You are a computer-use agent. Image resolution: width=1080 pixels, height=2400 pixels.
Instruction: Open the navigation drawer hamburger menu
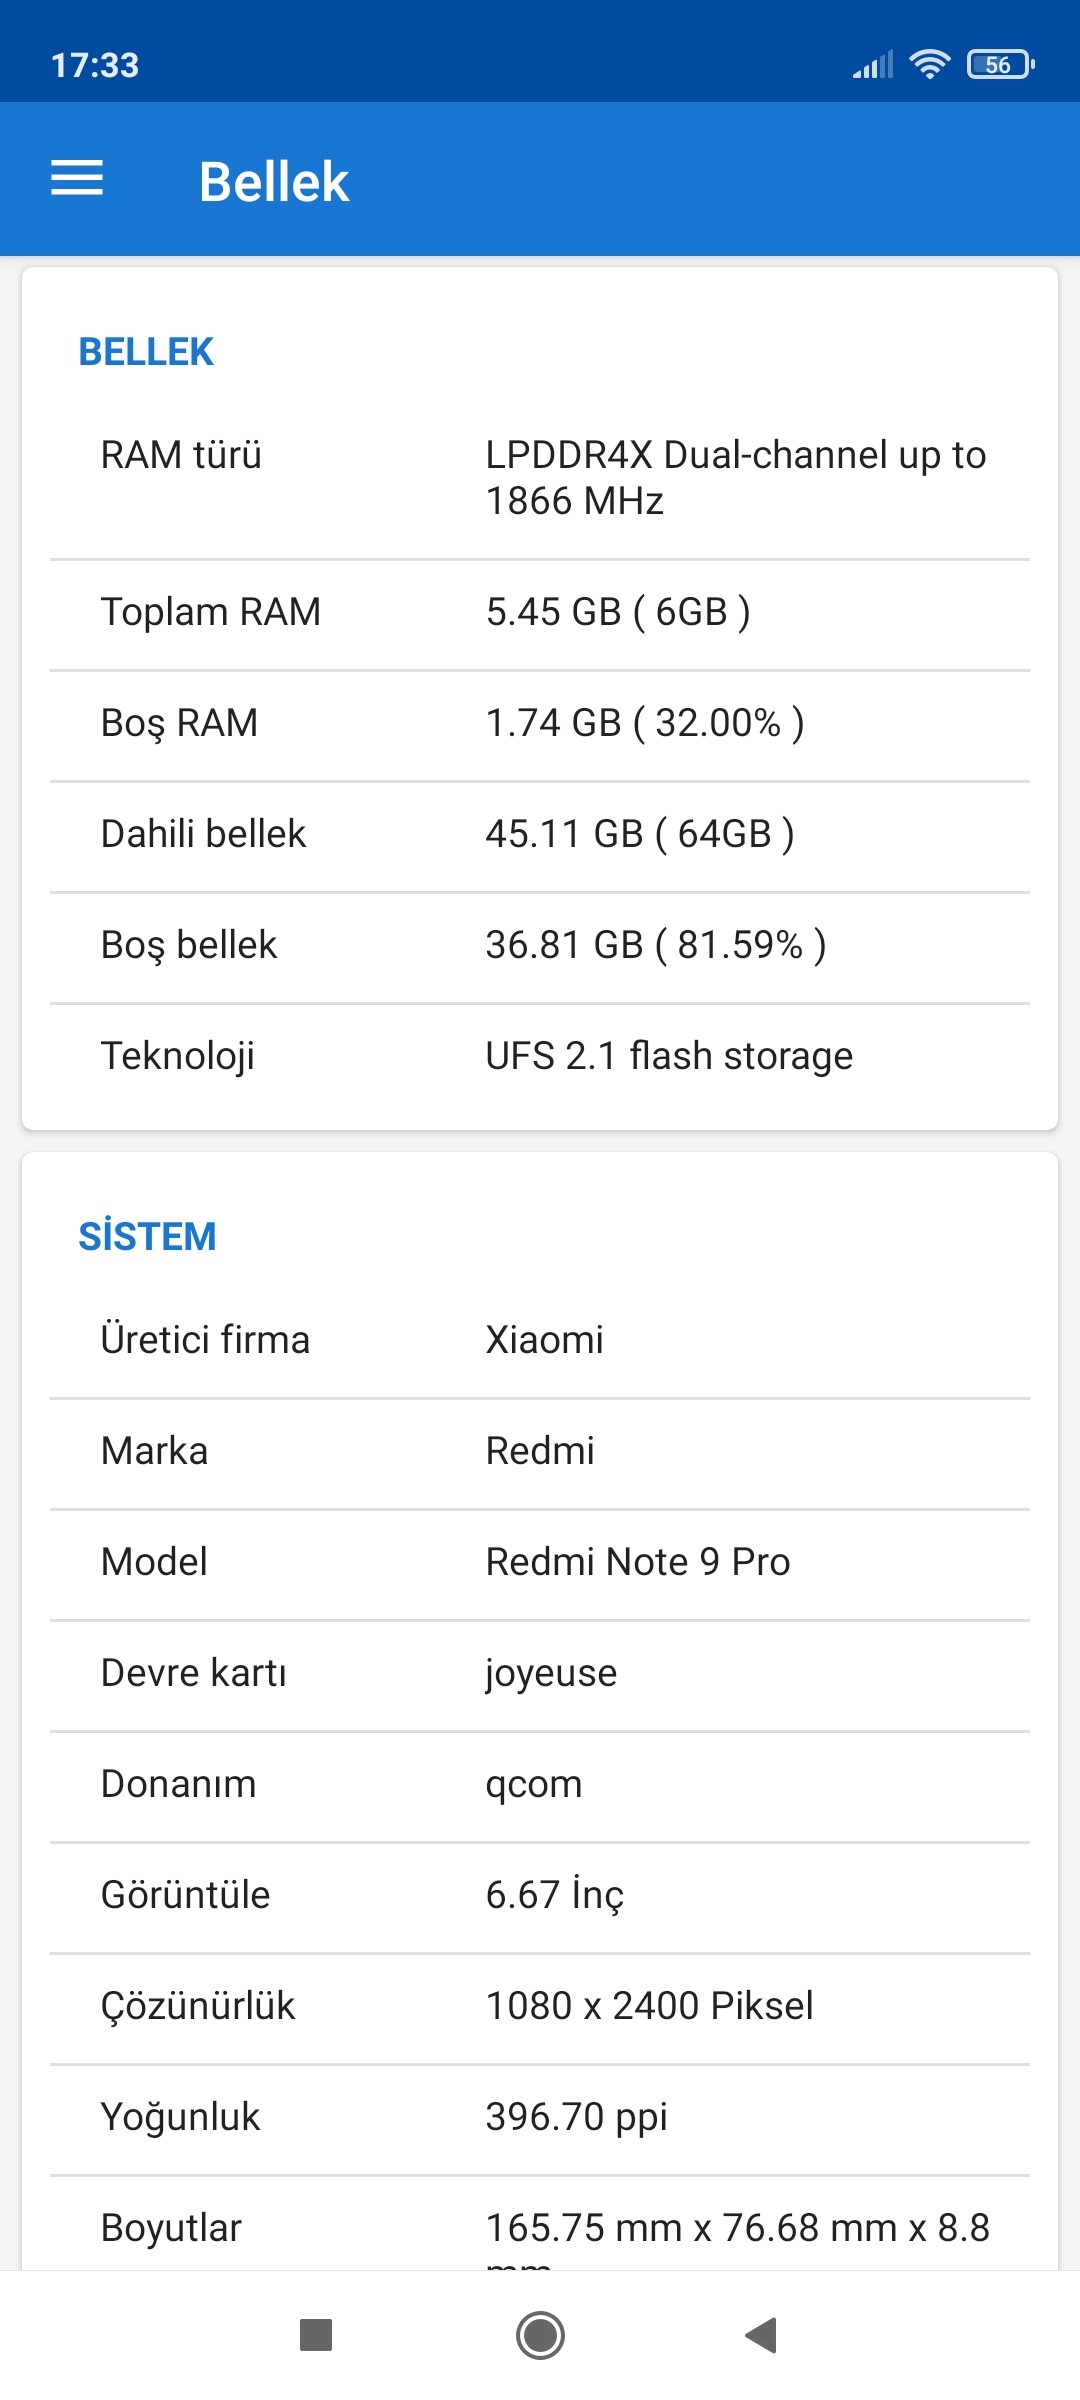point(75,180)
